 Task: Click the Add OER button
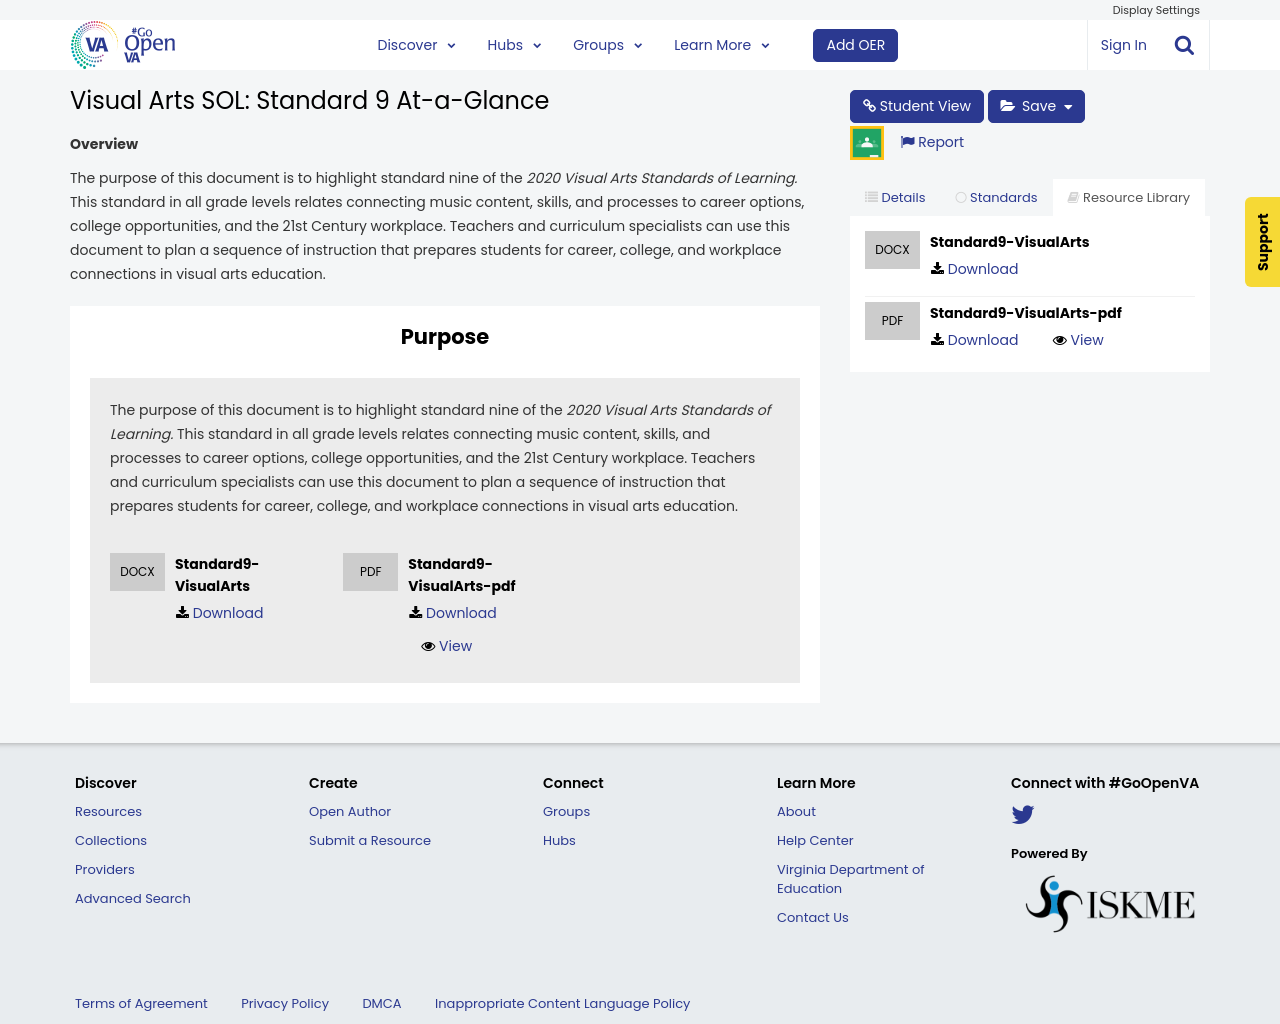(855, 45)
